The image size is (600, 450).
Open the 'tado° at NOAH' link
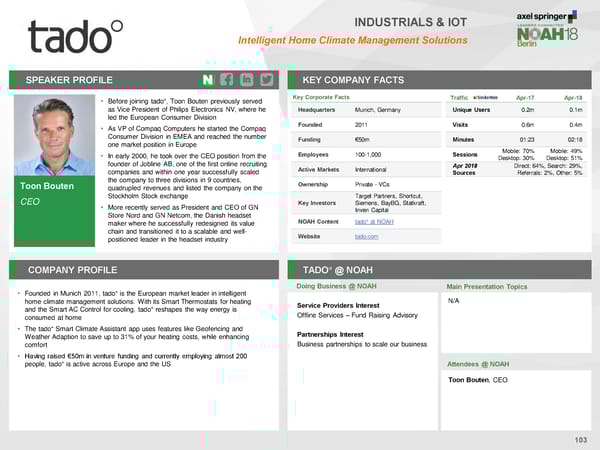[x=346, y=220]
